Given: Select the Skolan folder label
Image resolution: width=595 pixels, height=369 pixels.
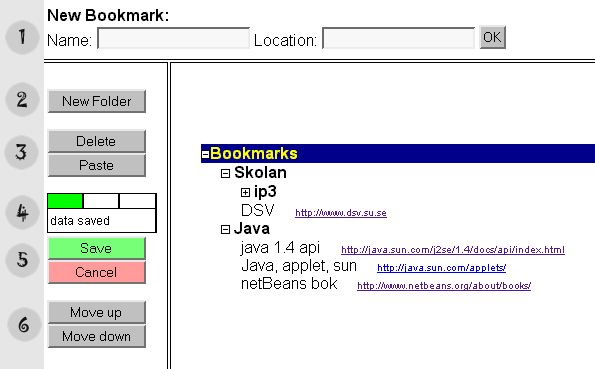Looking at the screenshot, I should coord(260,172).
